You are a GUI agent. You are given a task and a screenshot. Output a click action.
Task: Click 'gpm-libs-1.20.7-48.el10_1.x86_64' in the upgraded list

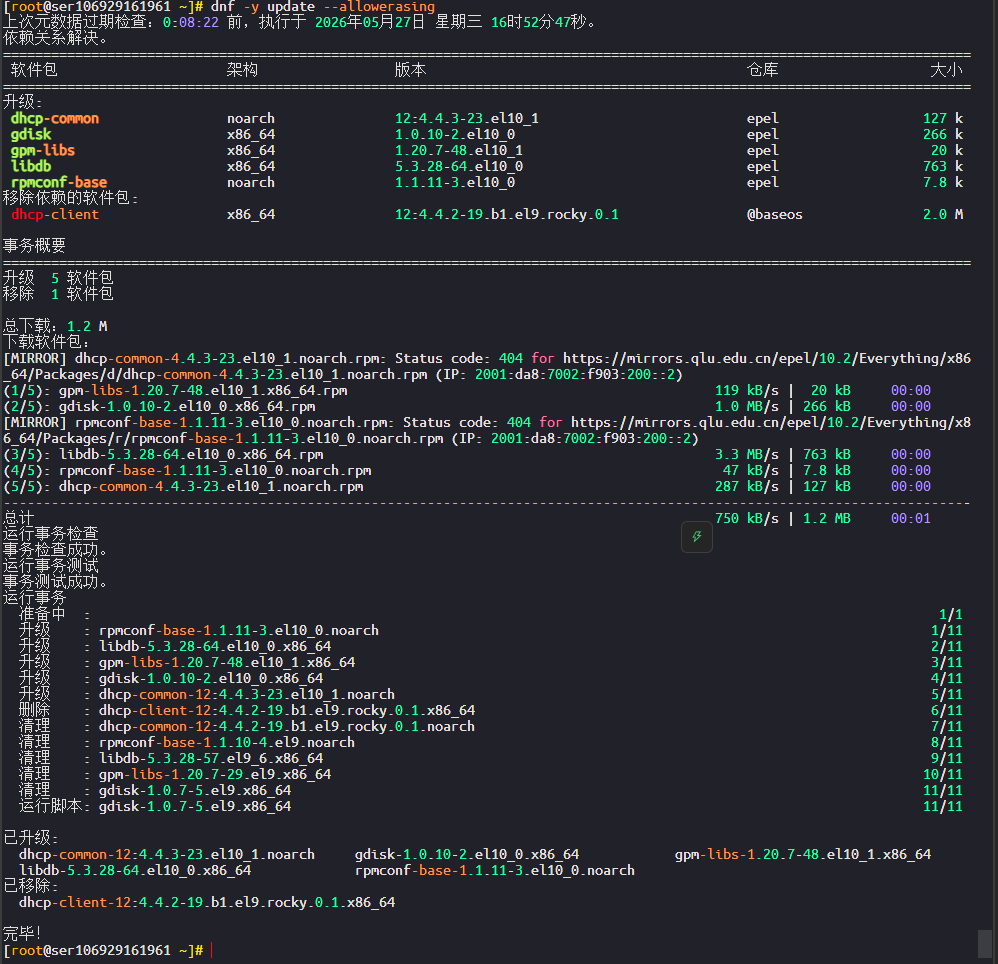point(803,854)
